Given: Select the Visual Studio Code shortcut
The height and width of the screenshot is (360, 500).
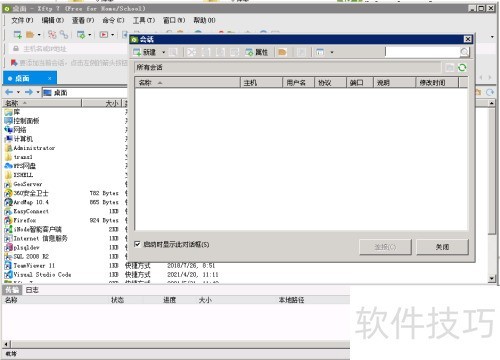Looking at the screenshot, I should pos(38,275).
